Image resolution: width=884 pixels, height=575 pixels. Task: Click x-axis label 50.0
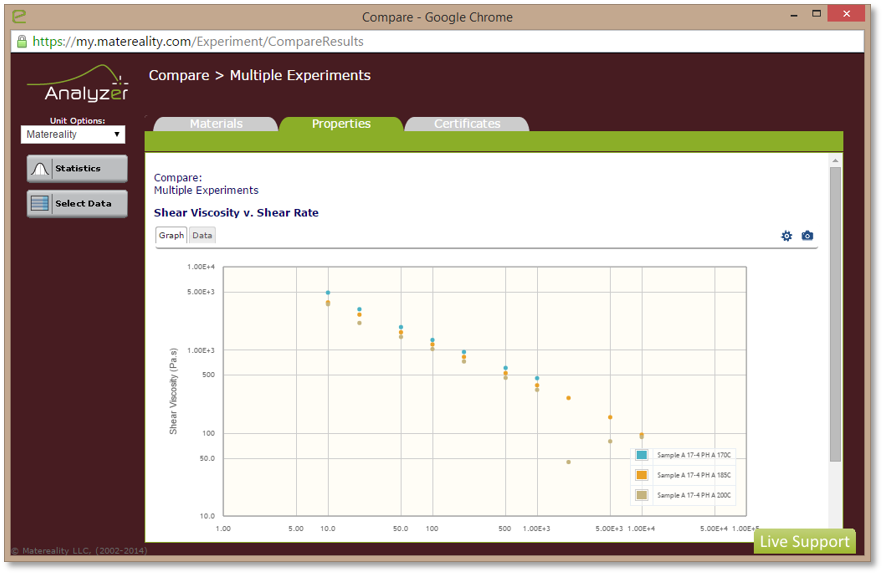[x=400, y=529]
